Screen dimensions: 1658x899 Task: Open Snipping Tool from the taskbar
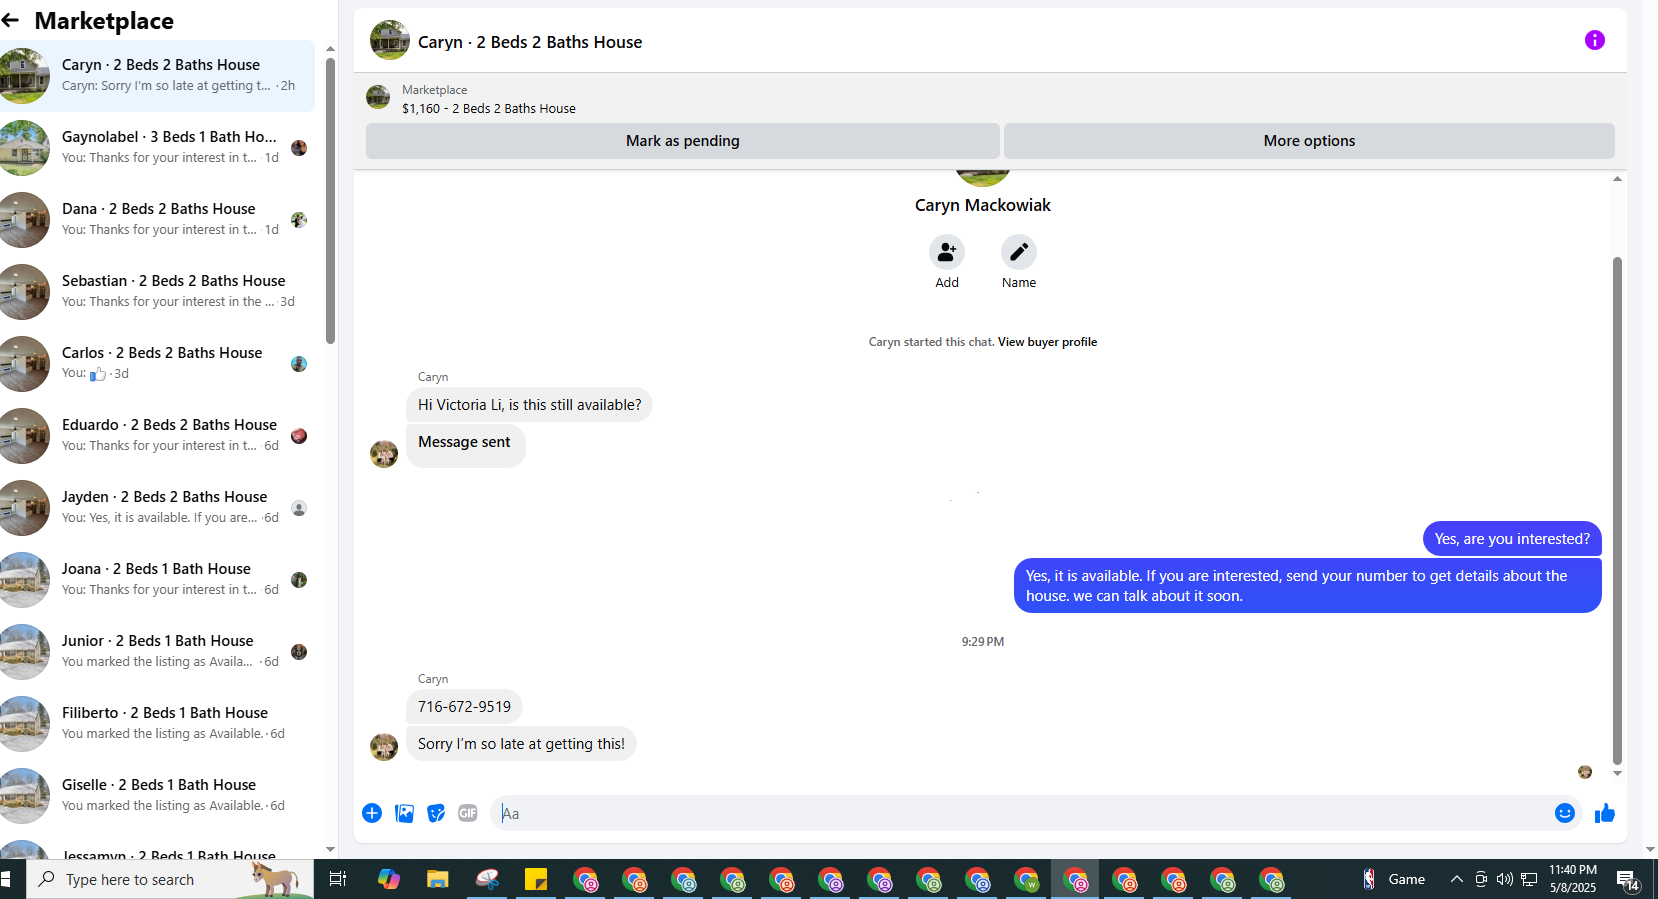487,879
